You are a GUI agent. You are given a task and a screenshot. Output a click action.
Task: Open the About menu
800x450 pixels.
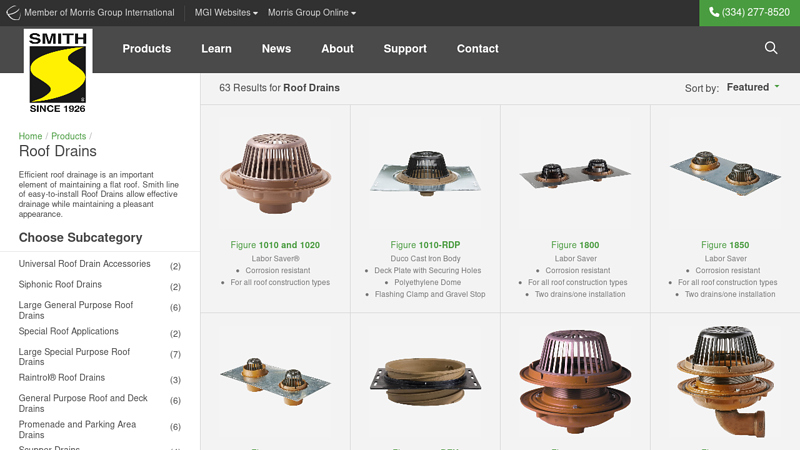337,48
